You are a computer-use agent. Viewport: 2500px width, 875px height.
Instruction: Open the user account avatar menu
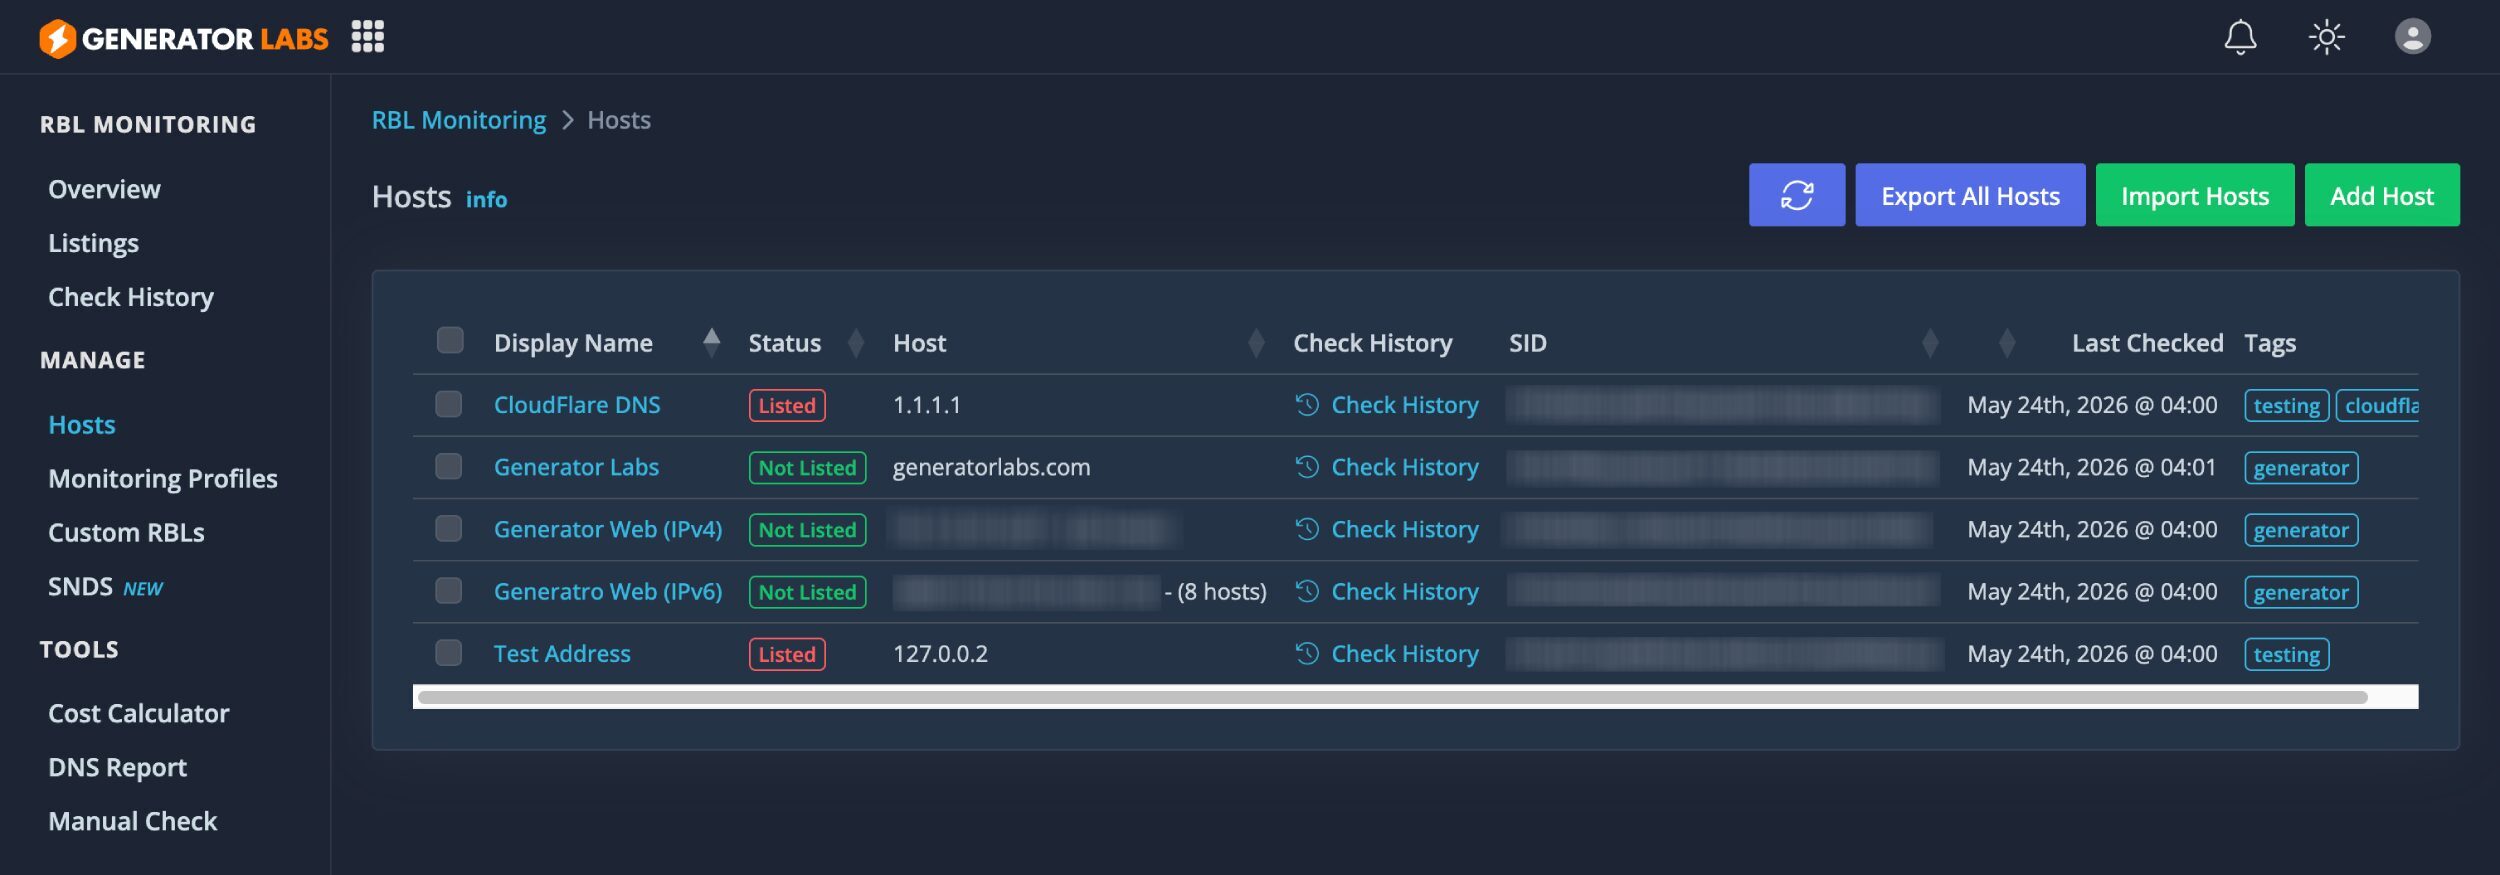pyautogui.click(x=2413, y=37)
